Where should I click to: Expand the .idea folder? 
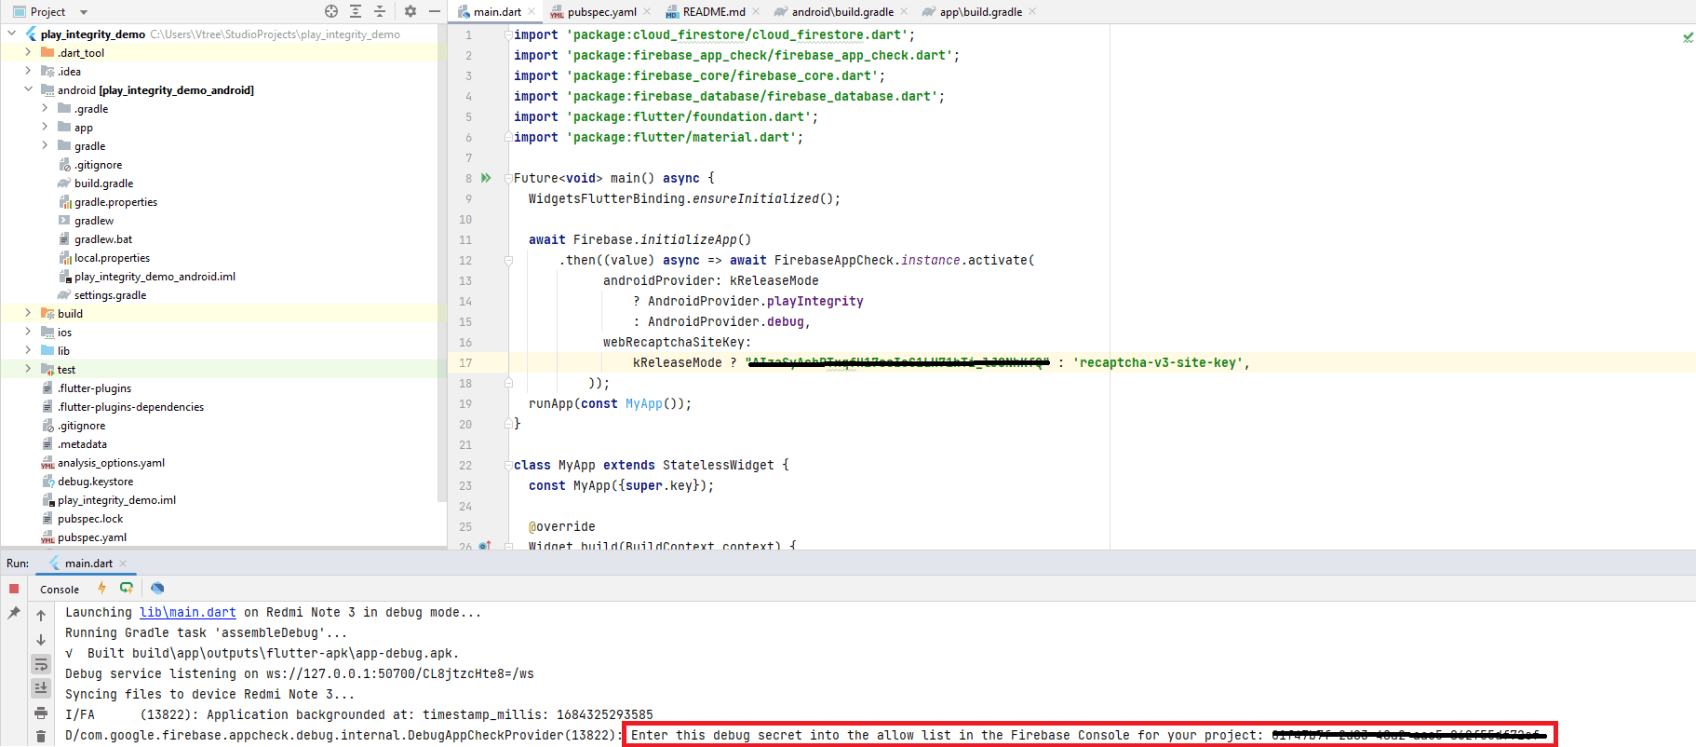coord(28,71)
